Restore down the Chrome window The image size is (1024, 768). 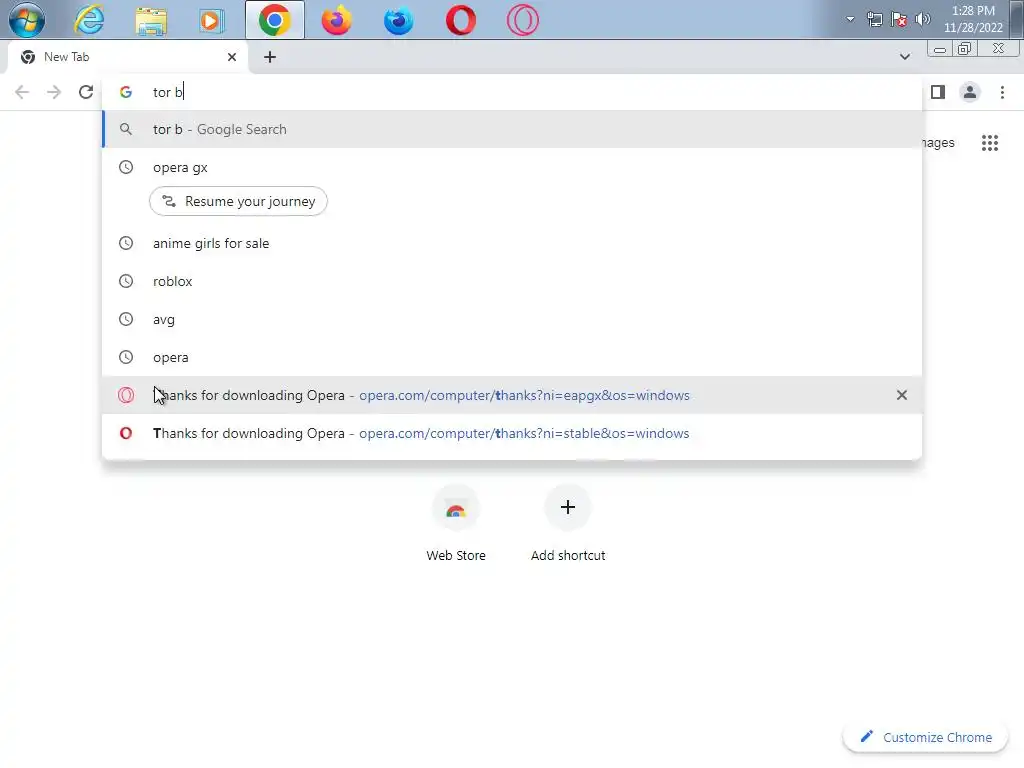click(965, 49)
